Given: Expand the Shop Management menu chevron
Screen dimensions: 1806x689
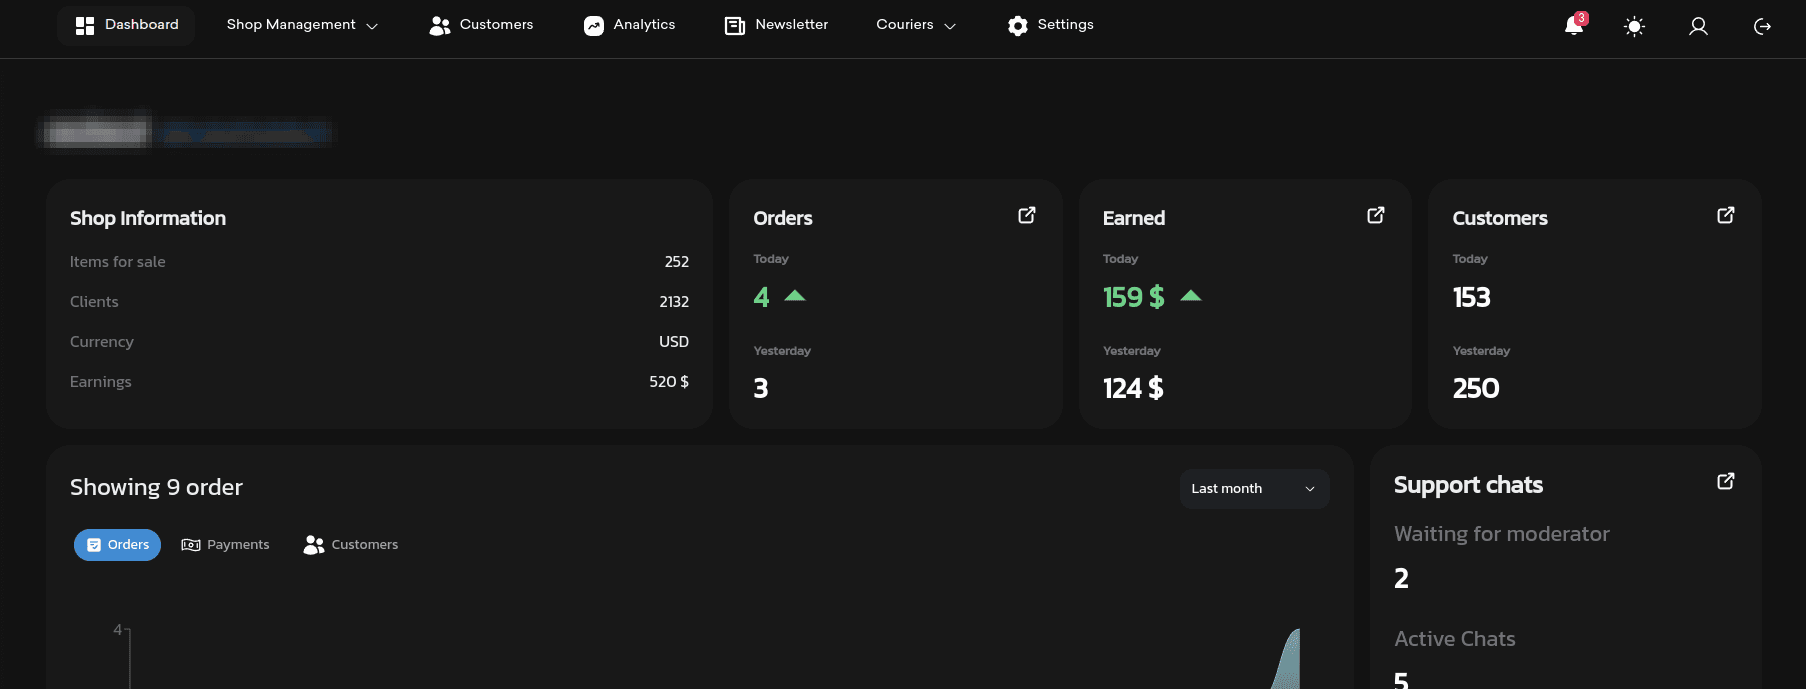Looking at the screenshot, I should 372,26.
